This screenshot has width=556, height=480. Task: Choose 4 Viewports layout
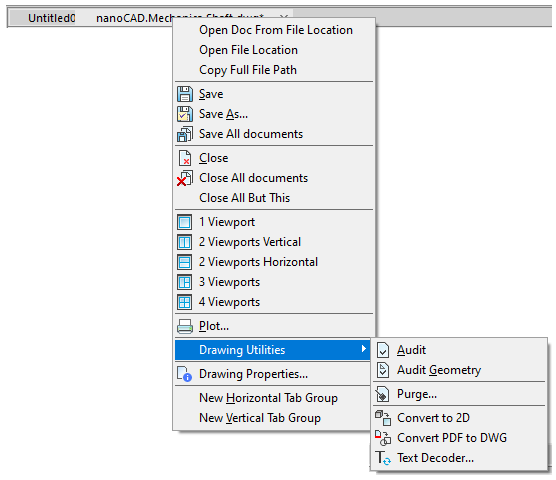click(274, 302)
